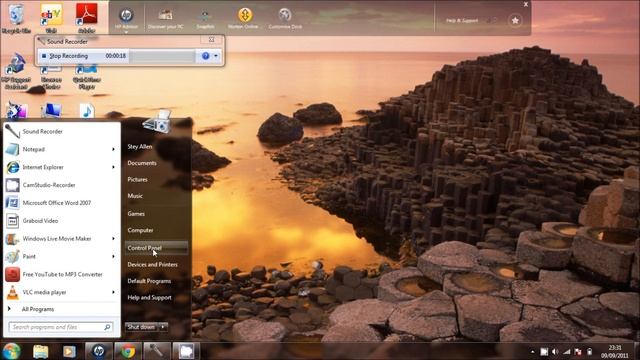This screenshot has width=640, height=360.
Task: Close the Sound Recorder window
Action: coord(211,40)
